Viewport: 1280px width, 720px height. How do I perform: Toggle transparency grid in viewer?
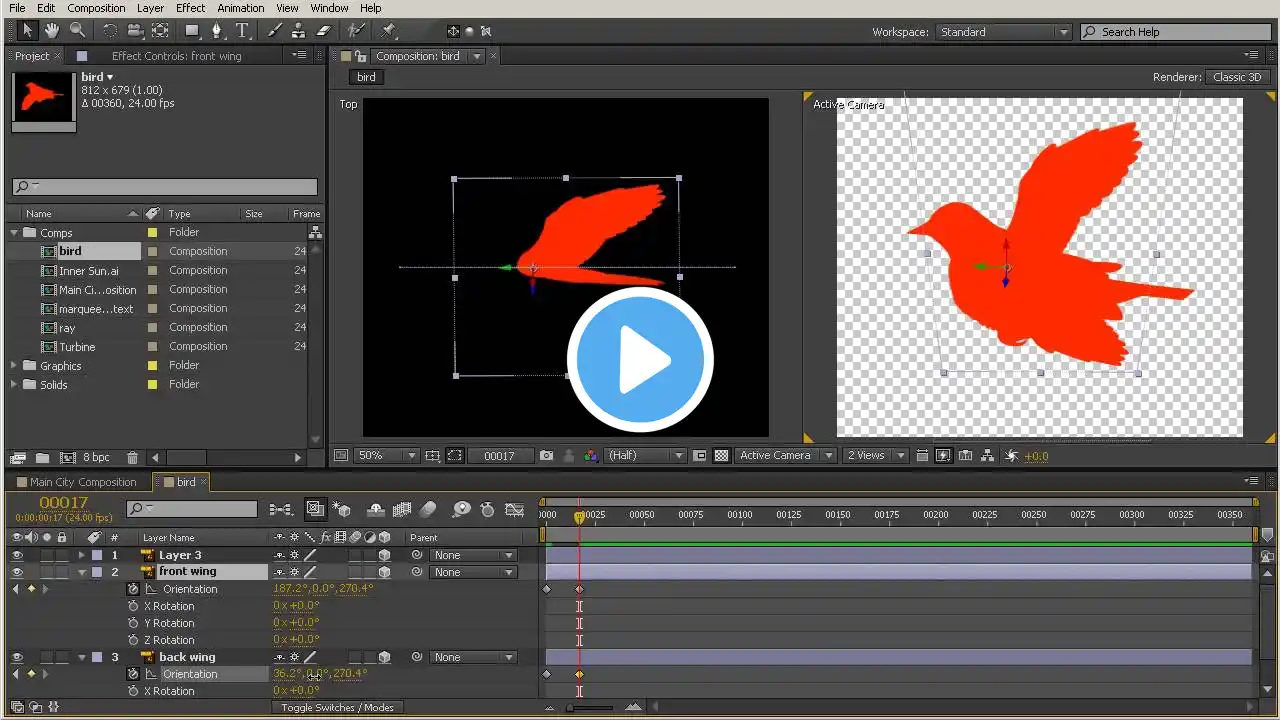coord(721,455)
